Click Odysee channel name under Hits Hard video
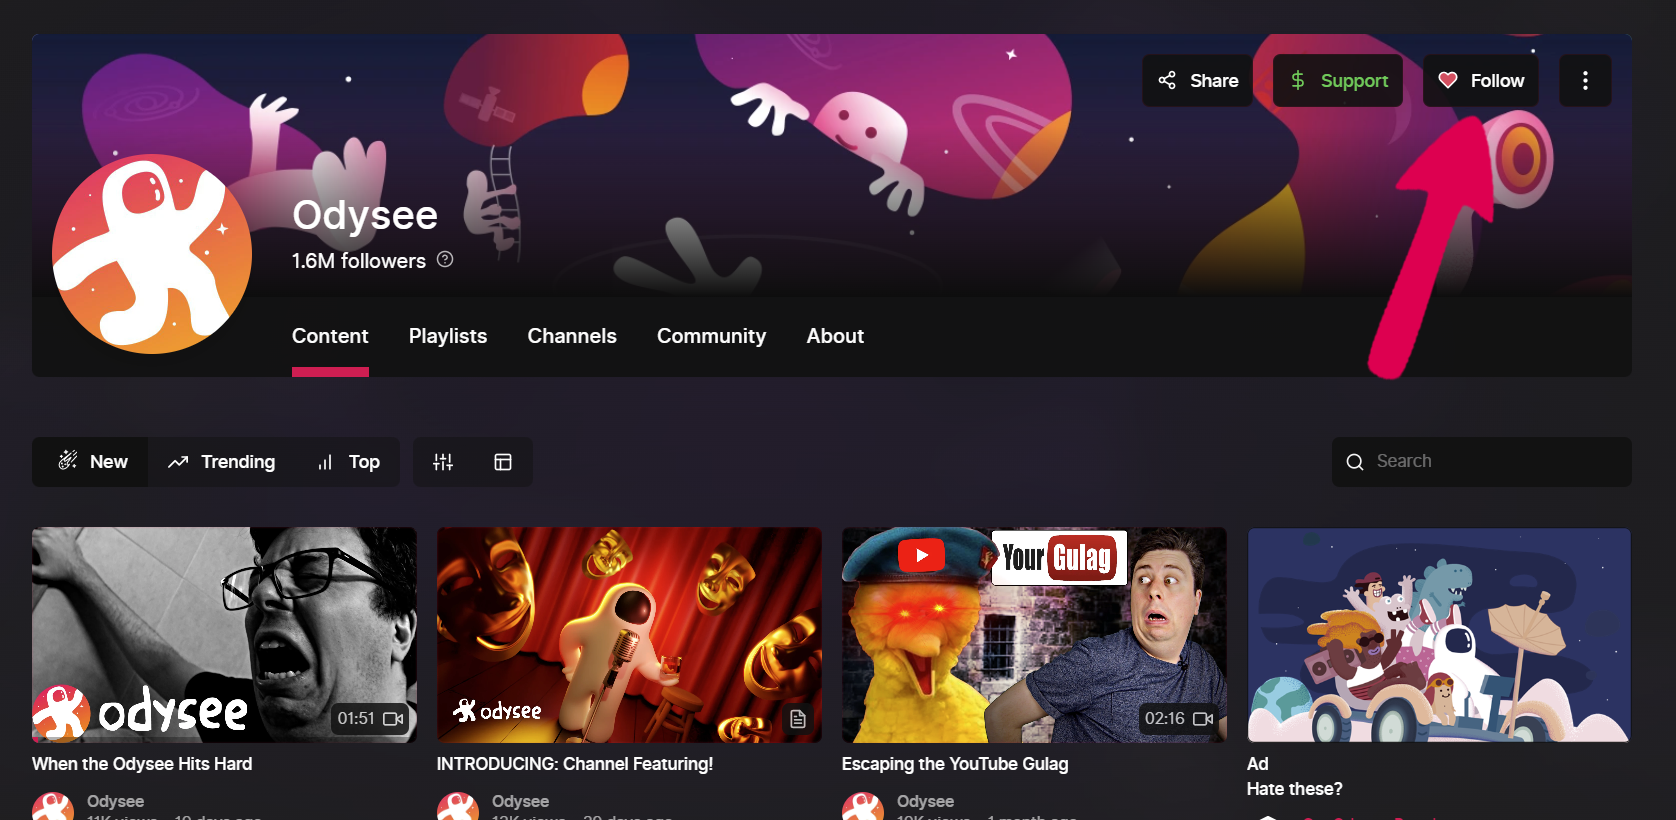 (x=115, y=801)
